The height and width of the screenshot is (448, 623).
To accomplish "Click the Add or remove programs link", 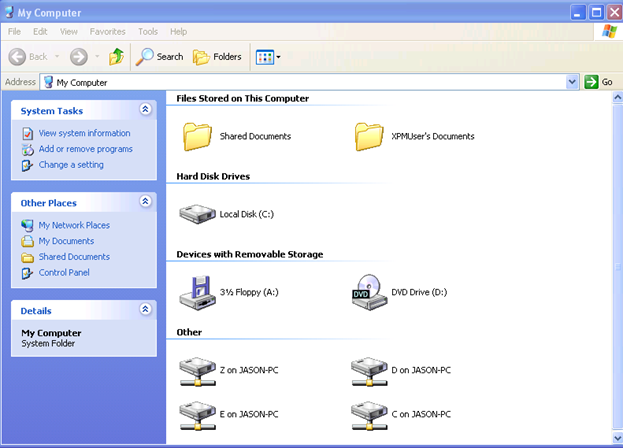I will 85,149.
